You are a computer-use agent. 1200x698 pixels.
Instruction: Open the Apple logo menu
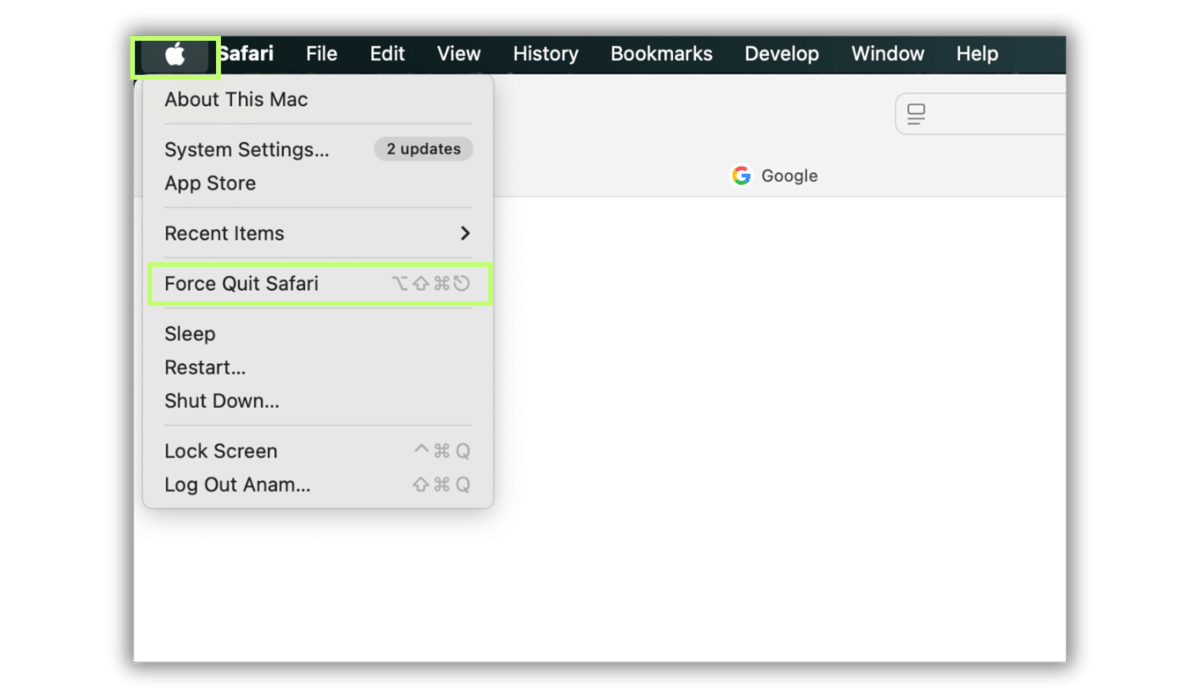click(x=175, y=55)
